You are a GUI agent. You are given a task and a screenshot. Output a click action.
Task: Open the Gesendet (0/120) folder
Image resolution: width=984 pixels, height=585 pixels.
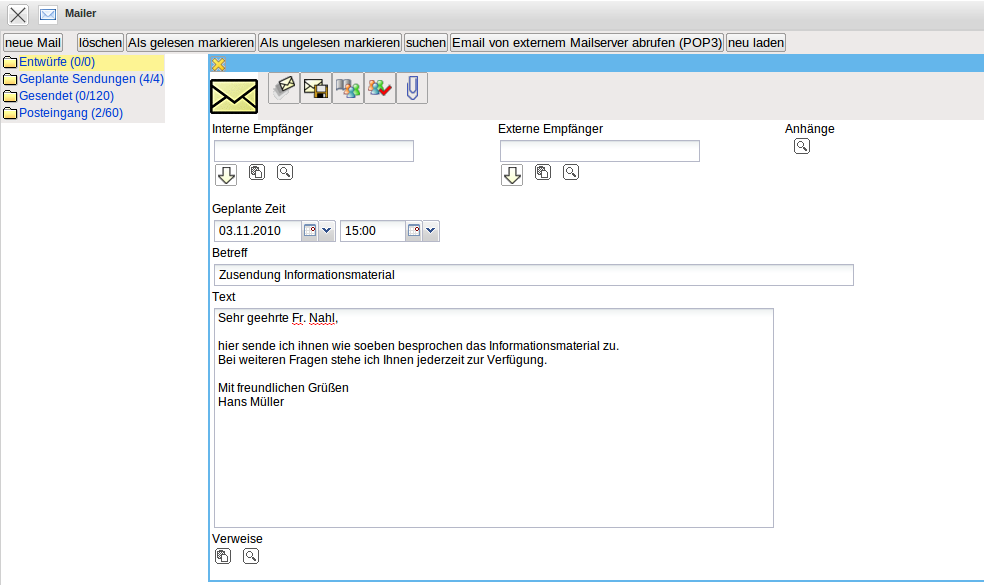66,95
